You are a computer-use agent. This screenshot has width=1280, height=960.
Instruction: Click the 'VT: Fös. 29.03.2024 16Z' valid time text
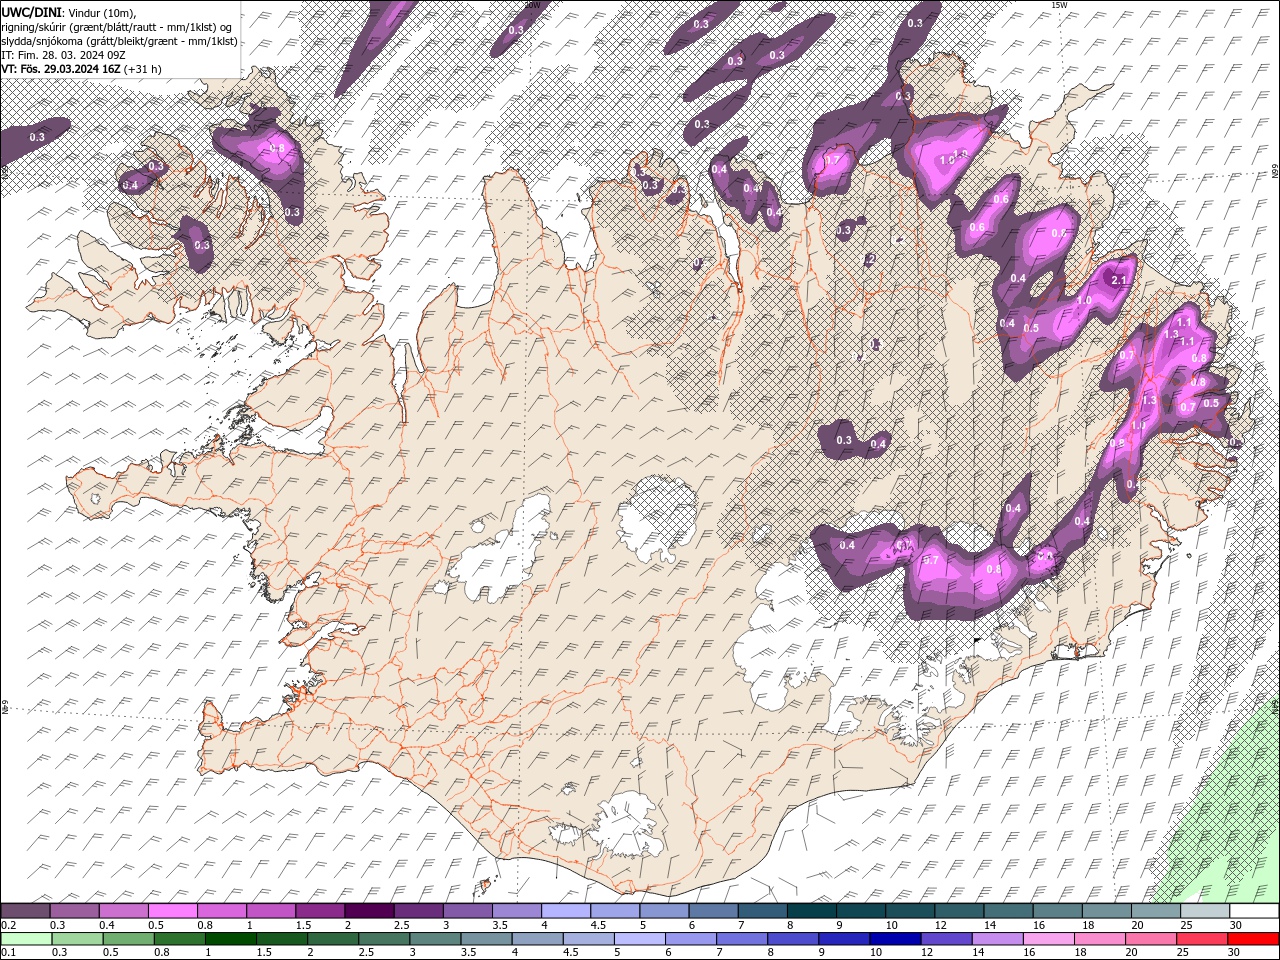point(61,69)
